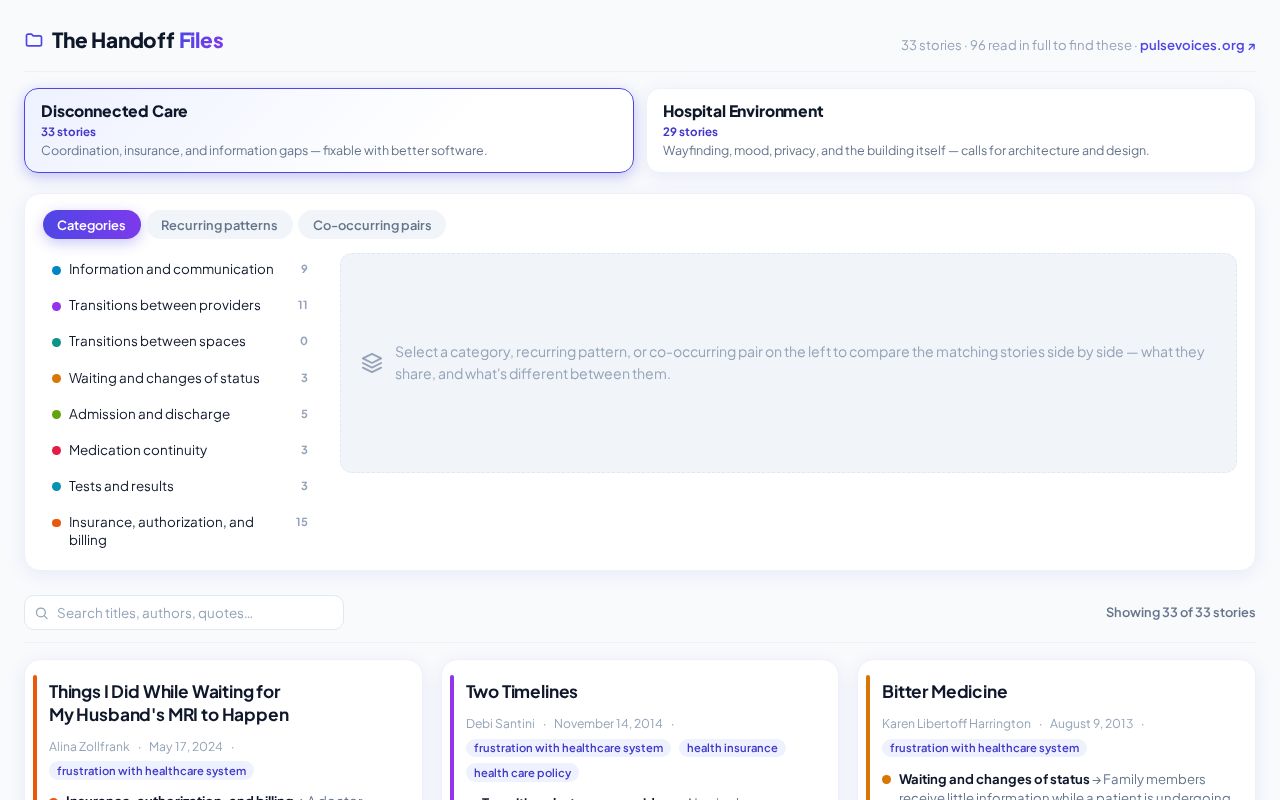Choose the Tests and results category

coord(180,486)
